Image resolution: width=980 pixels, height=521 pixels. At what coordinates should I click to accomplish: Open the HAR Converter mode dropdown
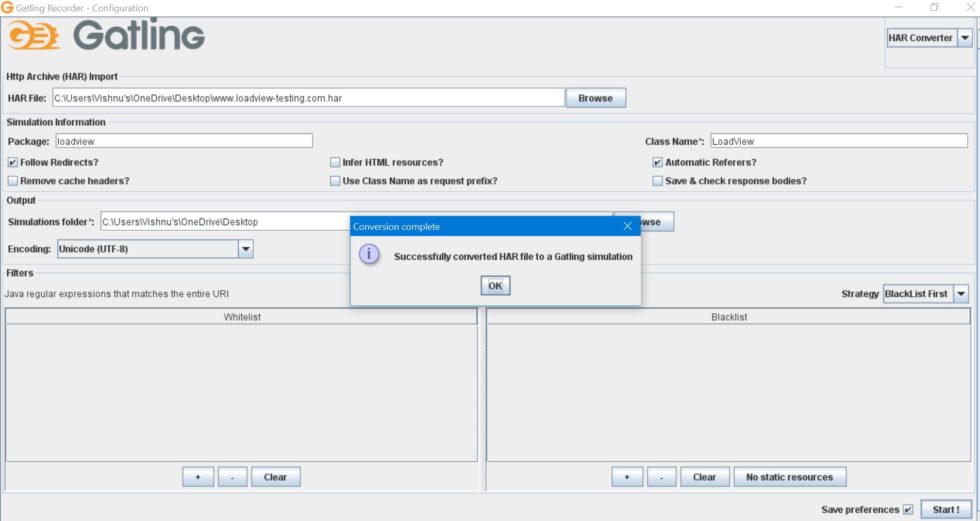pos(964,38)
